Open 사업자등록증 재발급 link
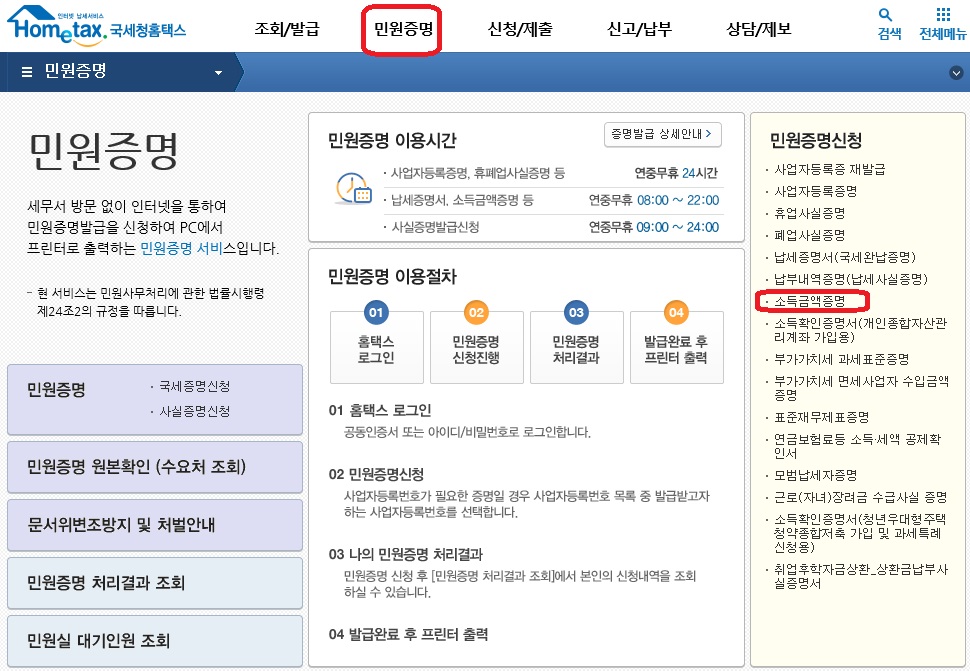Image resolution: width=970 pixels, height=671 pixels. pos(830,169)
